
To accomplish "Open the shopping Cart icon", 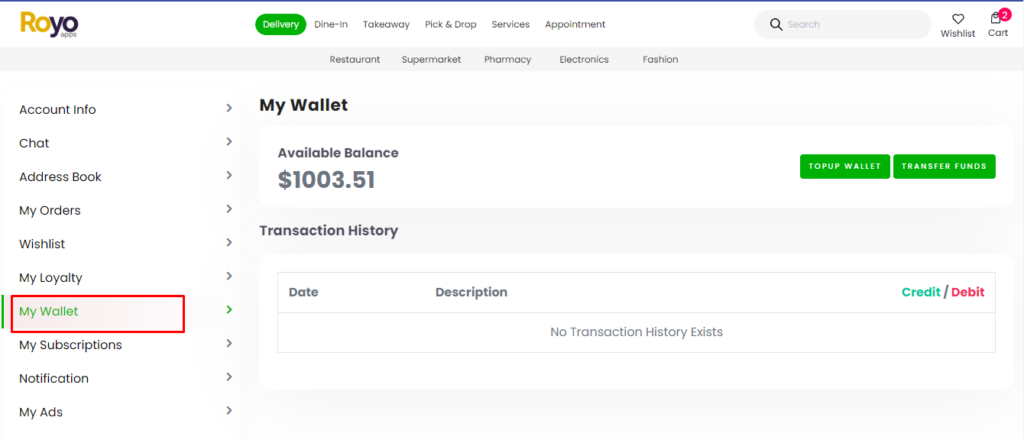I will click(x=997, y=19).
